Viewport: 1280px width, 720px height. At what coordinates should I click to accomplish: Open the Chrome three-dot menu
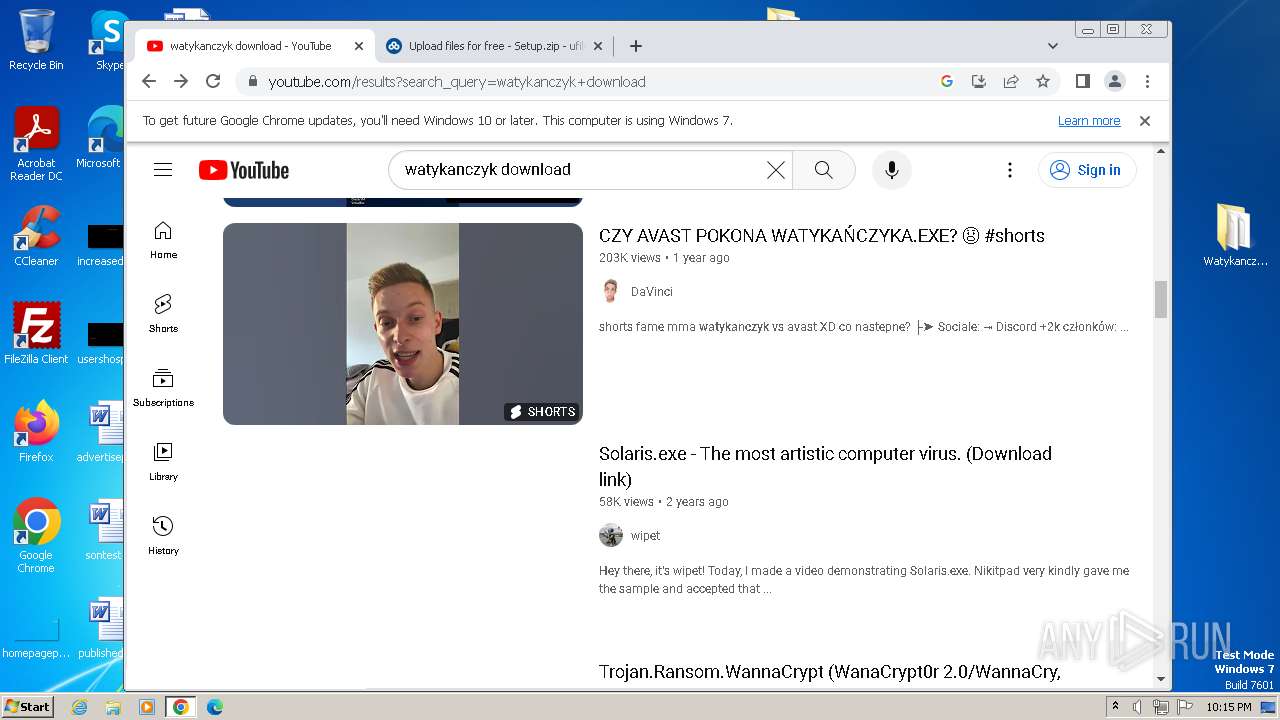pyautogui.click(x=1147, y=82)
